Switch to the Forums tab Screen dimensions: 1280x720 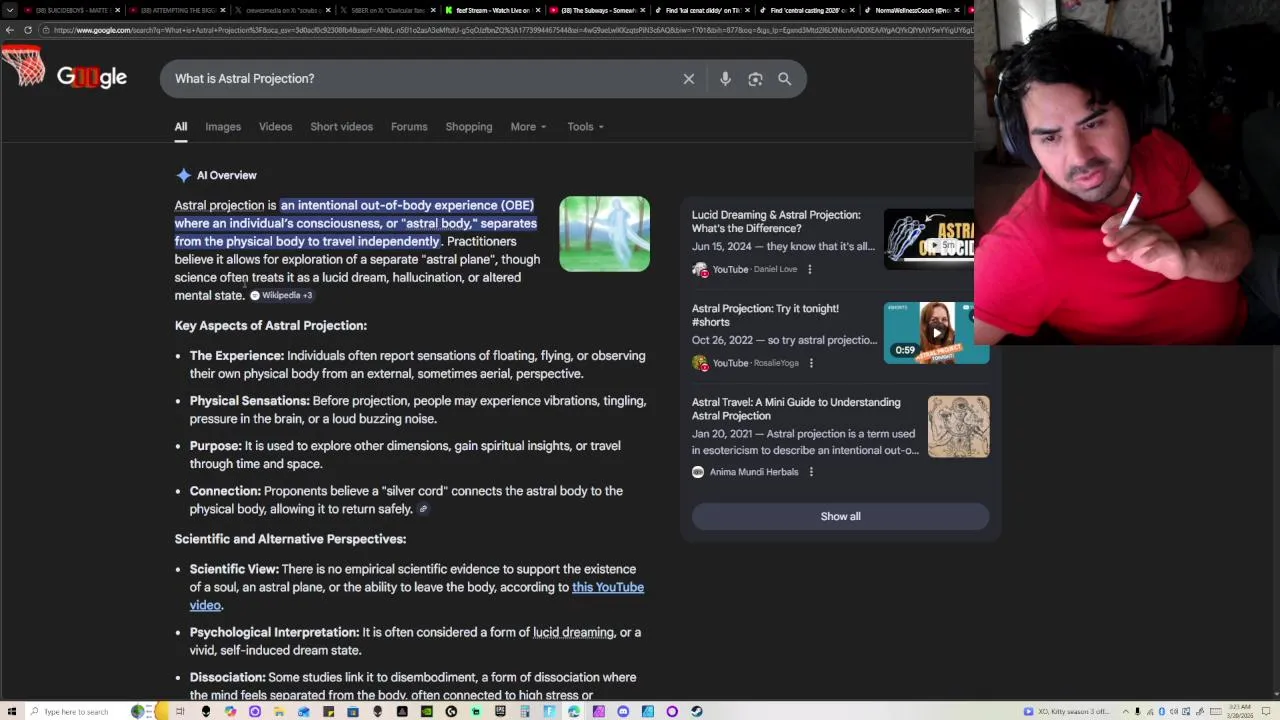pos(409,127)
